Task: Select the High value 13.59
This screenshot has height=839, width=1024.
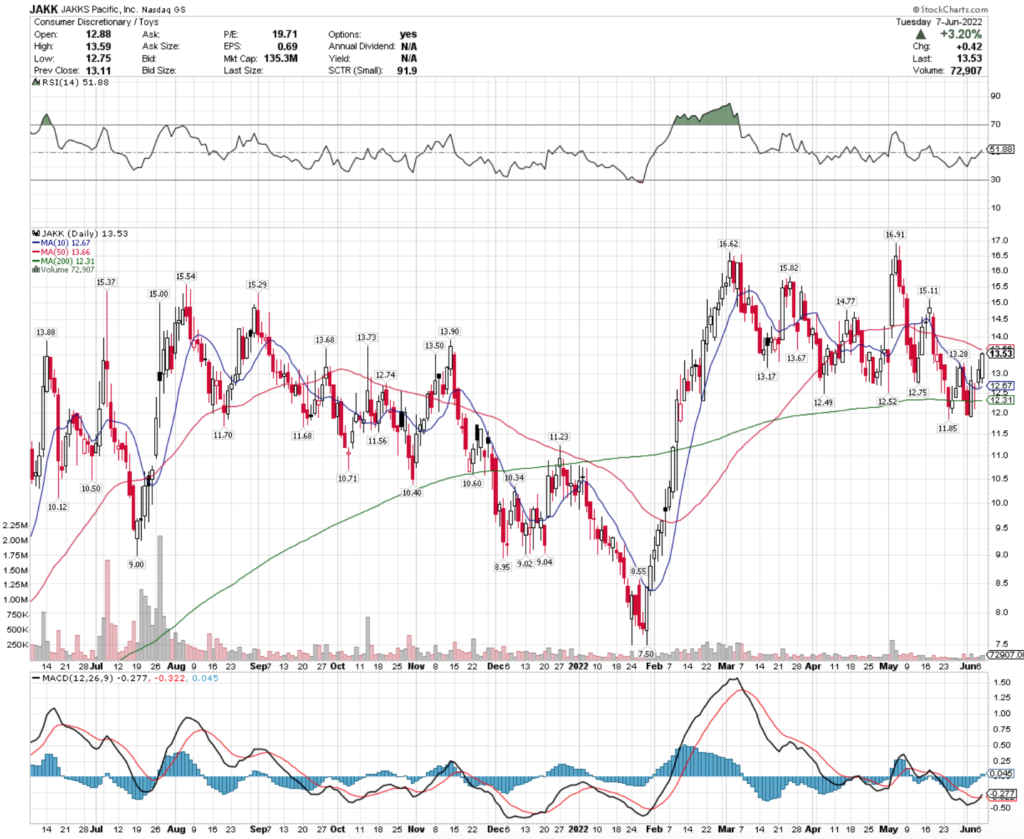Action: [x=98, y=46]
